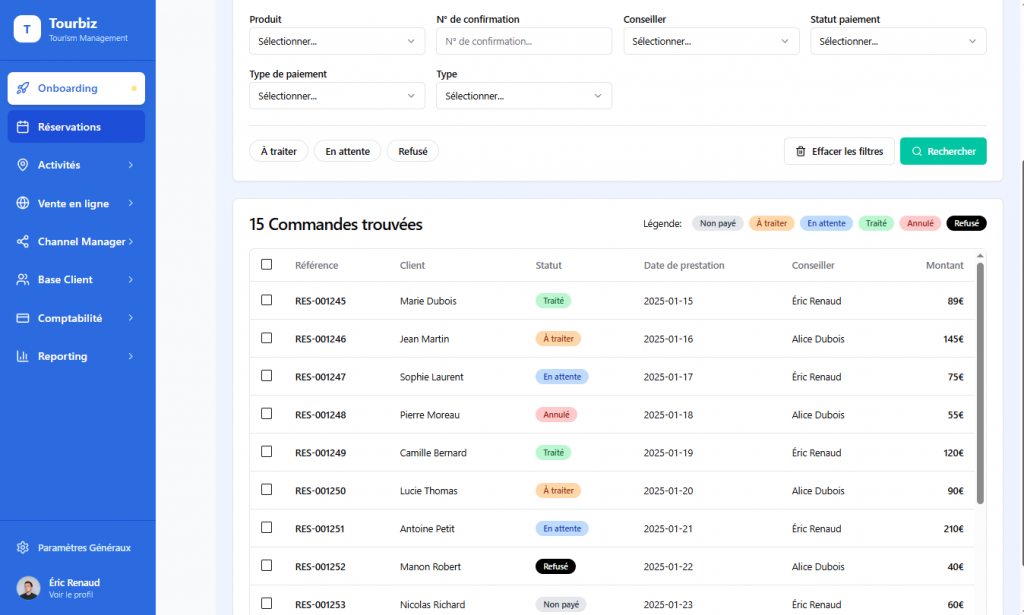Click the rocket icon beside Onboarding
Screen dimensions: 1024x615
23,88
